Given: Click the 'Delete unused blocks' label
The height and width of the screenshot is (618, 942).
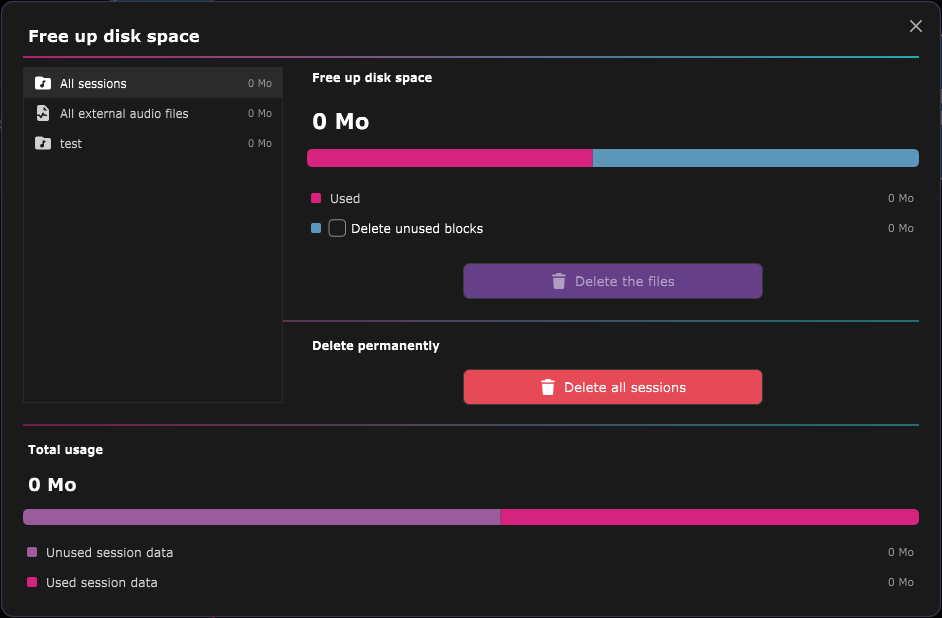Looking at the screenshot, I should pyautogui.click(x=417, y=228).
